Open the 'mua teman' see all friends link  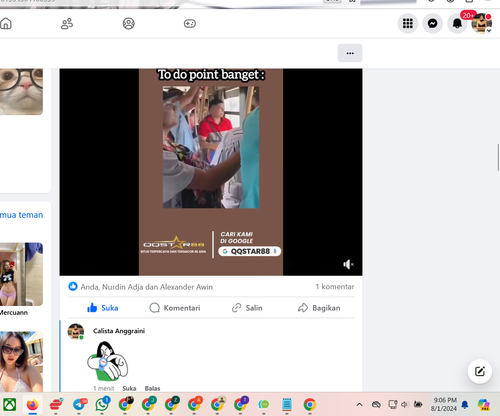pos(21,215)
